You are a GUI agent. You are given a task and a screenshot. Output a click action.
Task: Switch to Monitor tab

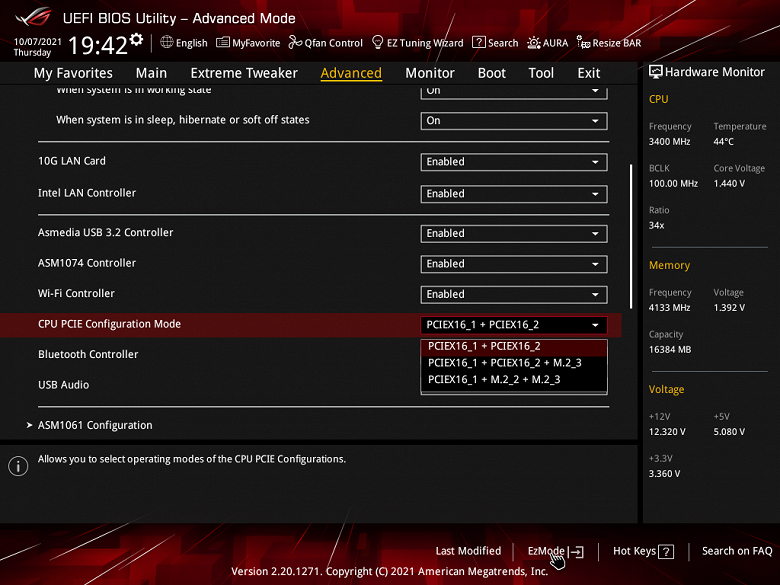[430, 73]
